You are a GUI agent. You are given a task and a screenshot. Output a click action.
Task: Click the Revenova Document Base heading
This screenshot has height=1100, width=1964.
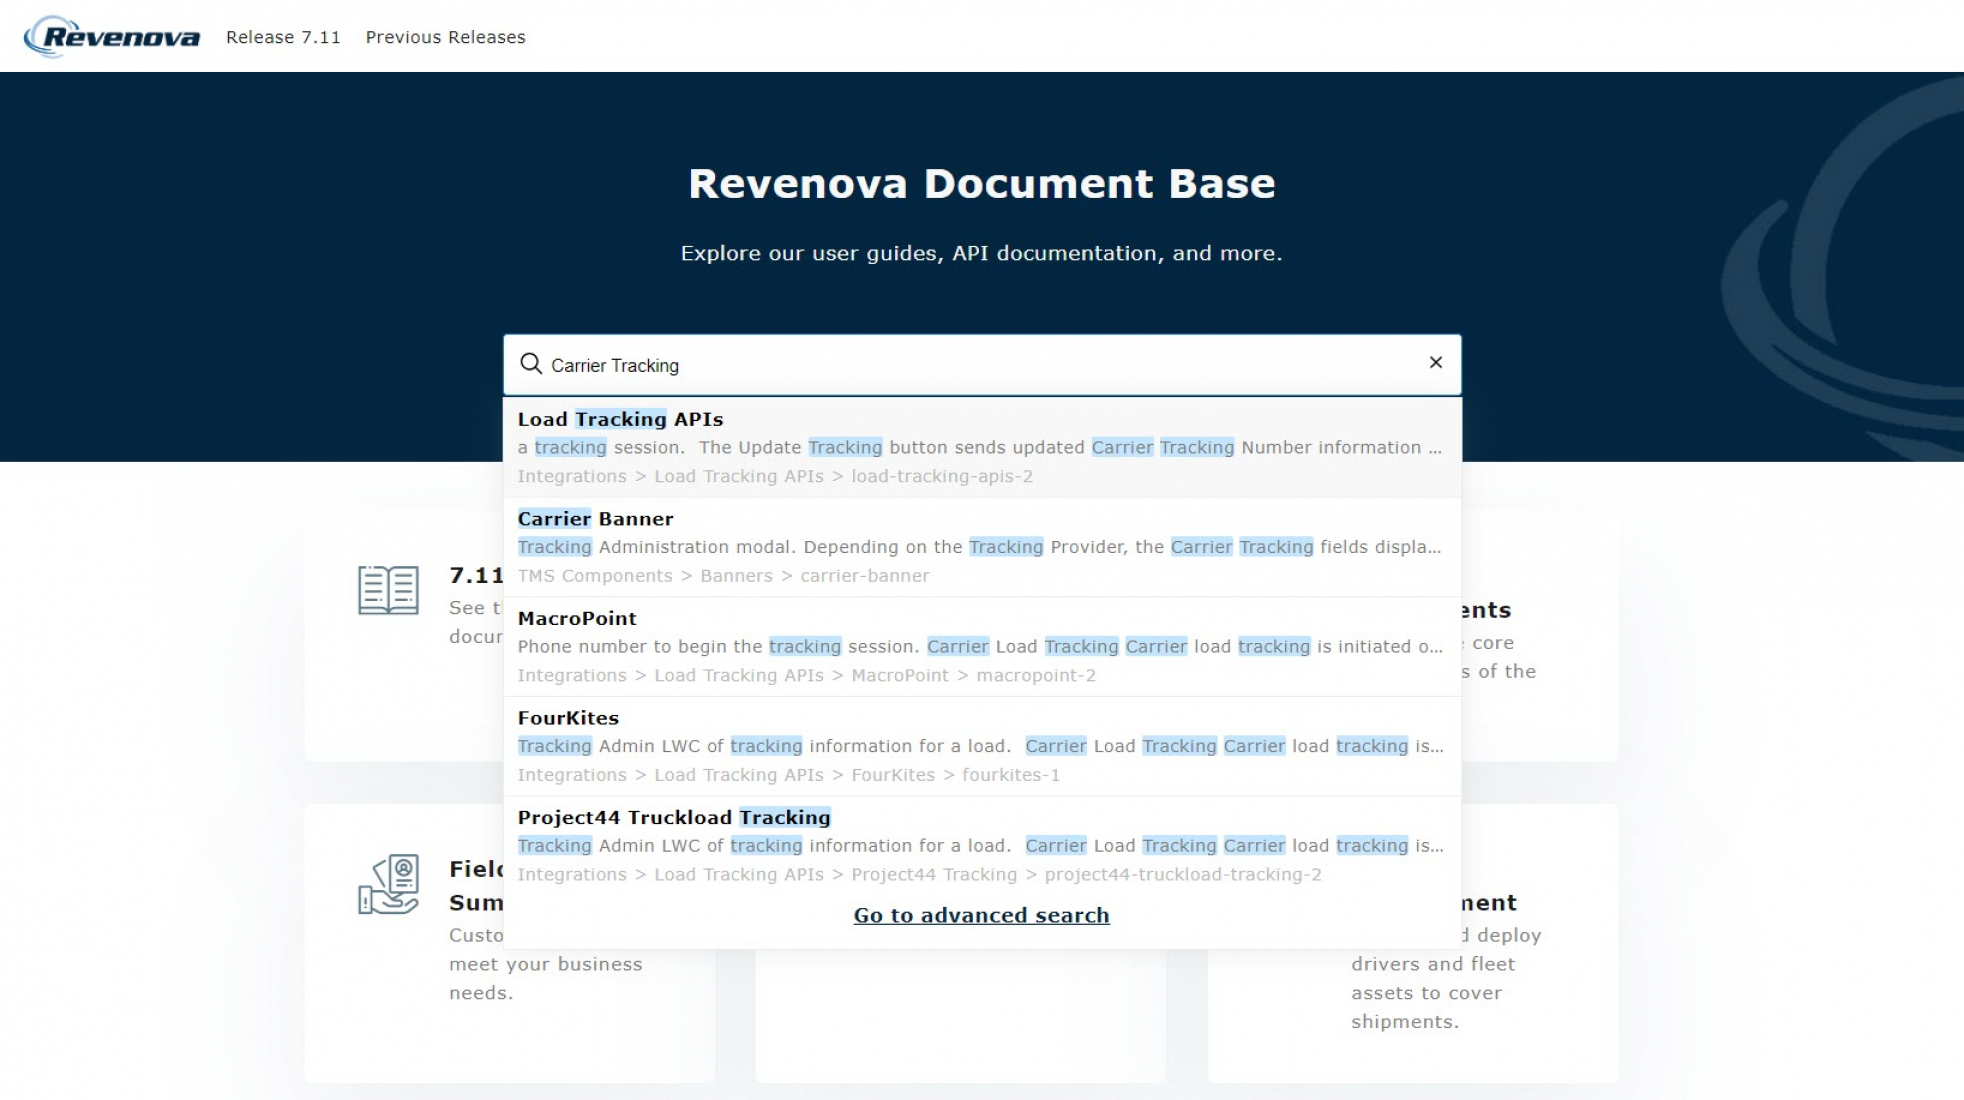[982, 183]
